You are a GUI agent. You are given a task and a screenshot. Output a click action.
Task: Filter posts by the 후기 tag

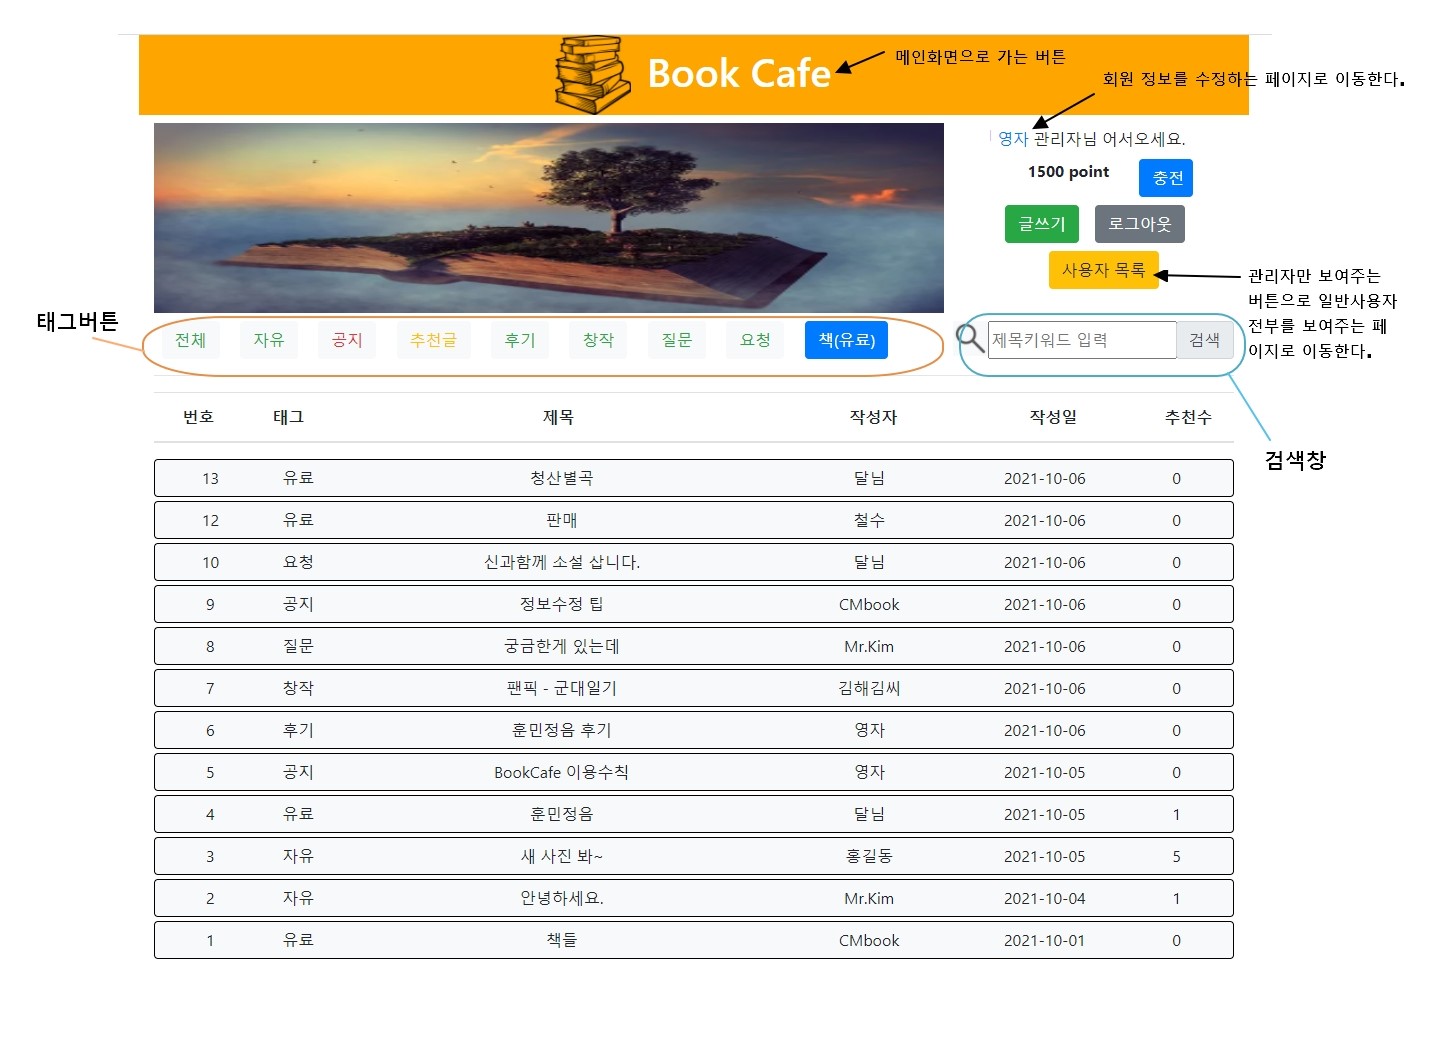519,339
